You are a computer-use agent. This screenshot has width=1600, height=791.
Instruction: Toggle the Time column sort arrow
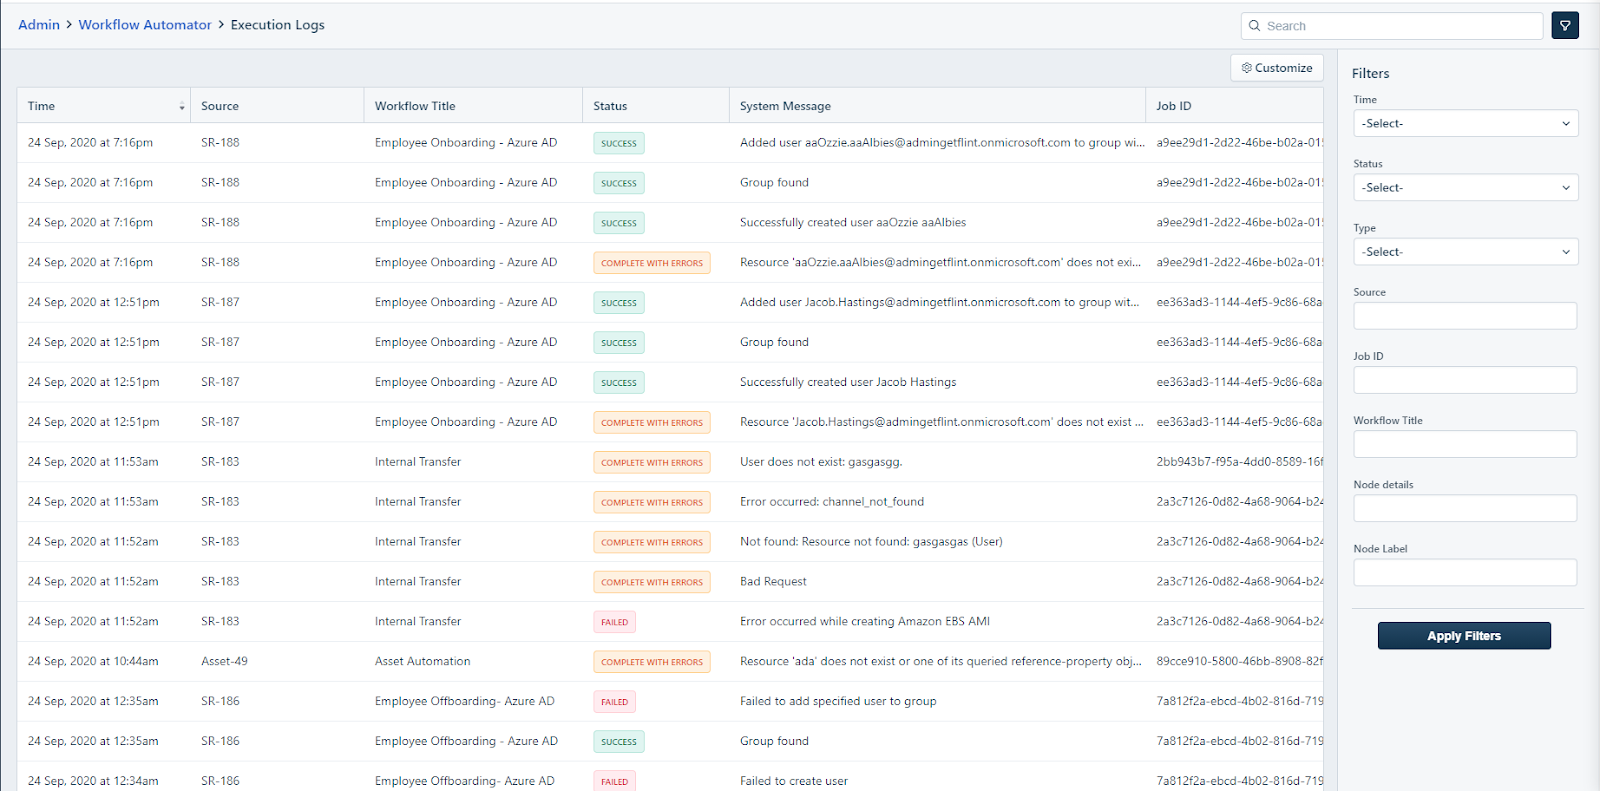point(181,106)
